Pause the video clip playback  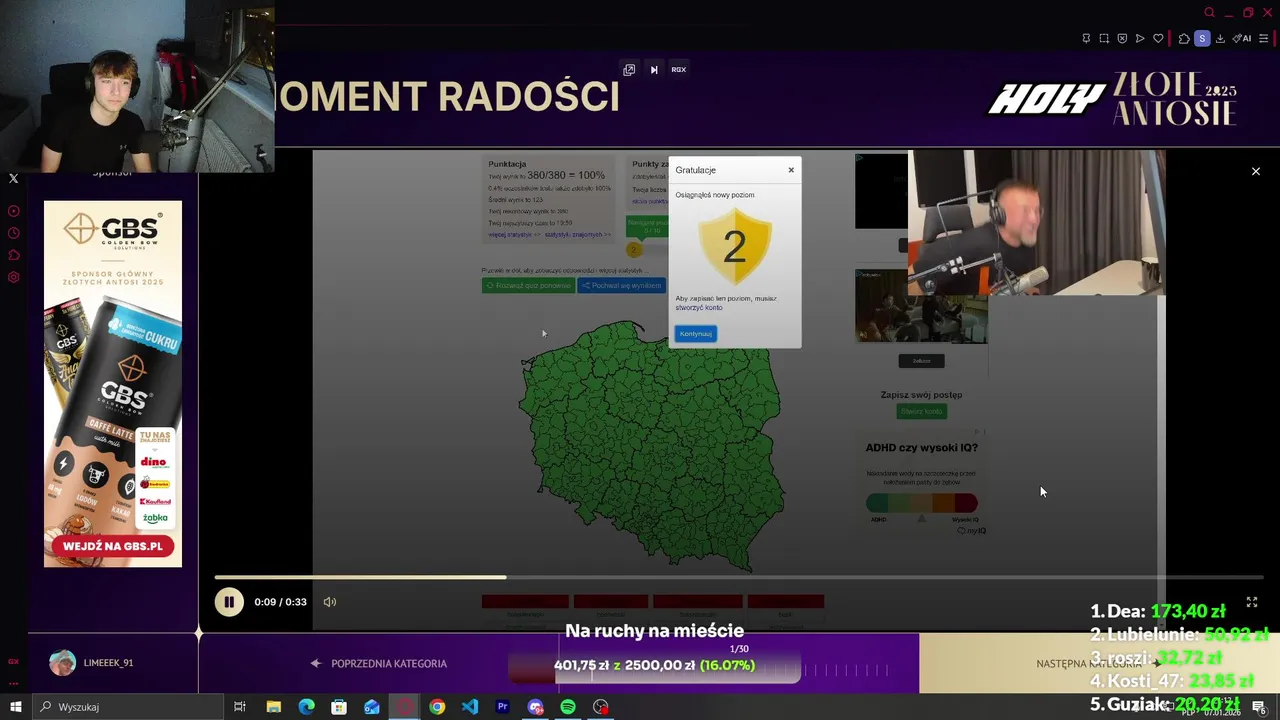click(x=229, y=602)
